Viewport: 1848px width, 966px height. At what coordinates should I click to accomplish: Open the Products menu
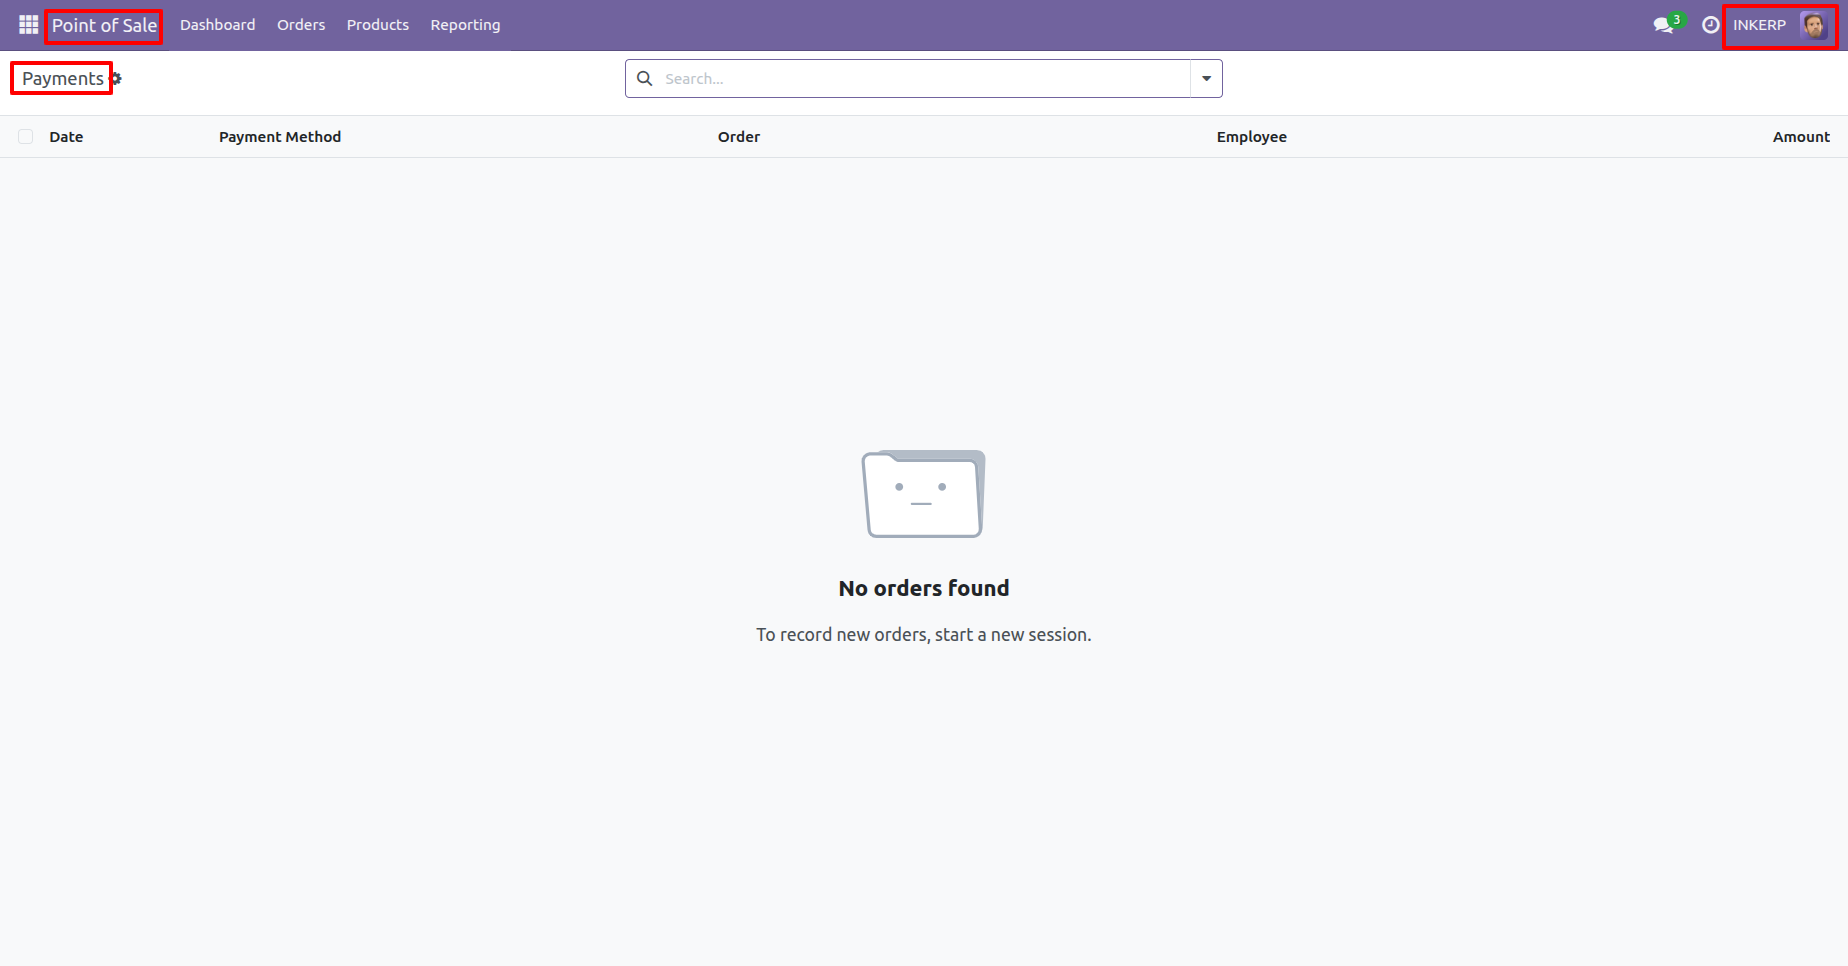click(x=378, y=25)
